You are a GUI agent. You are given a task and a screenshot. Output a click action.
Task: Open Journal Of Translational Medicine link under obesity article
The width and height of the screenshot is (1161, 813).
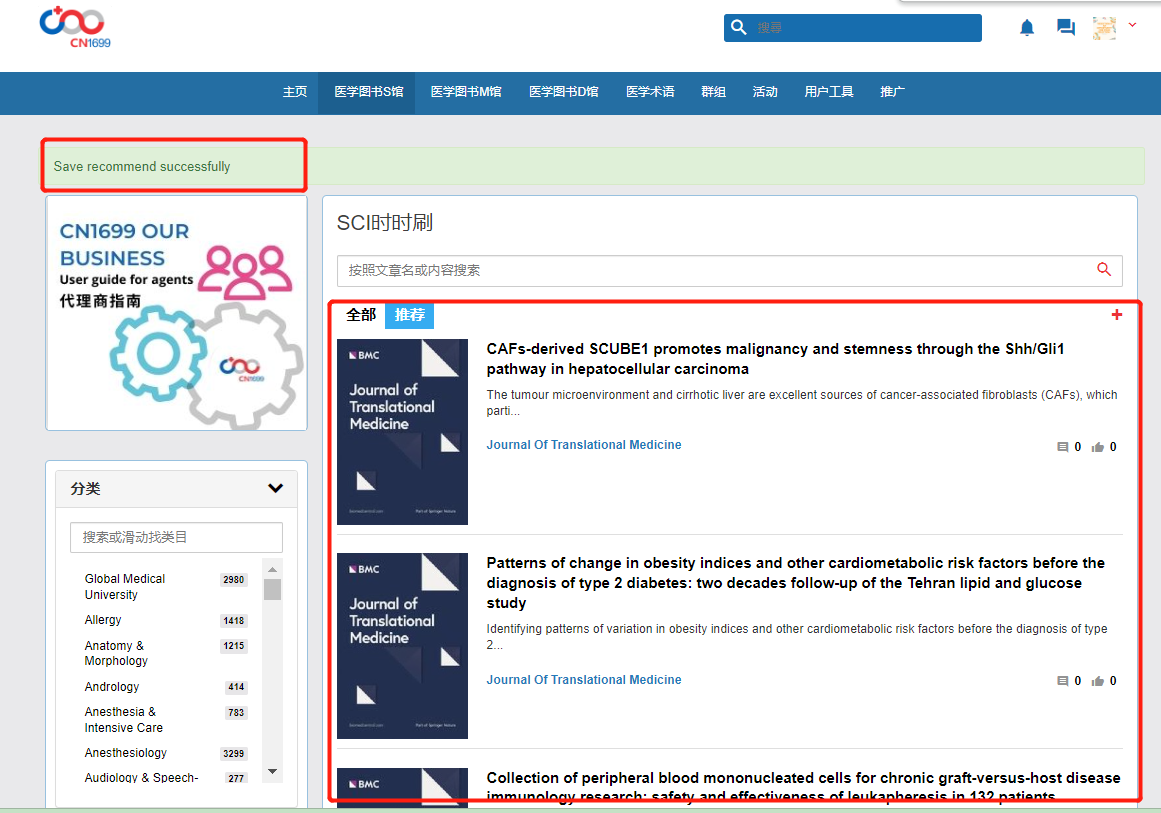tap(583, 680)
